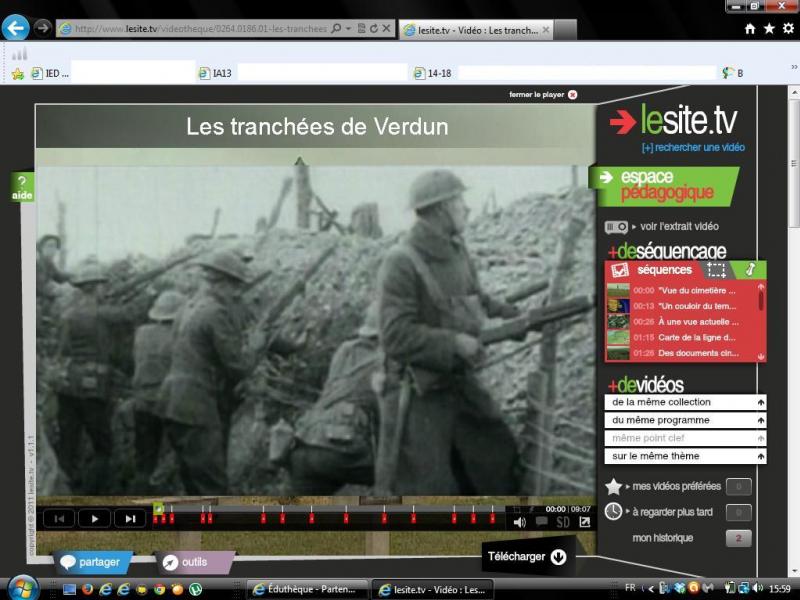800x600 pixels.
Task: Expand 'du même programme' list
Action: (x=685, y=420)
